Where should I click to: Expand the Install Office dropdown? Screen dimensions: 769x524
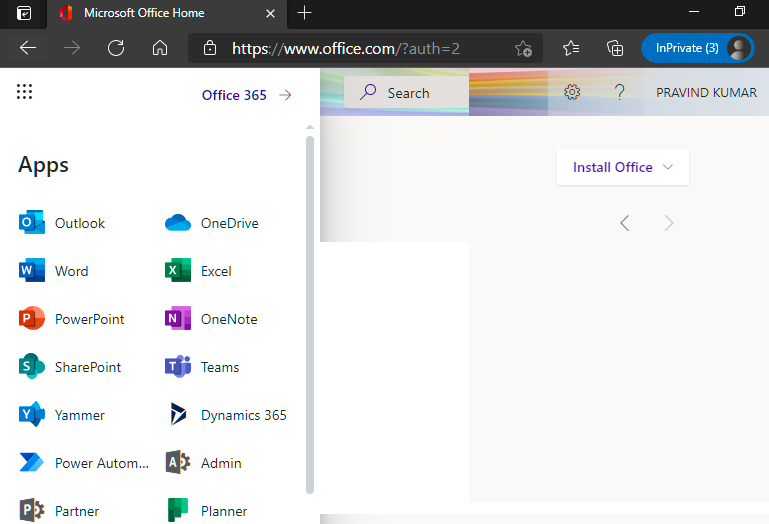coord(622,167)
